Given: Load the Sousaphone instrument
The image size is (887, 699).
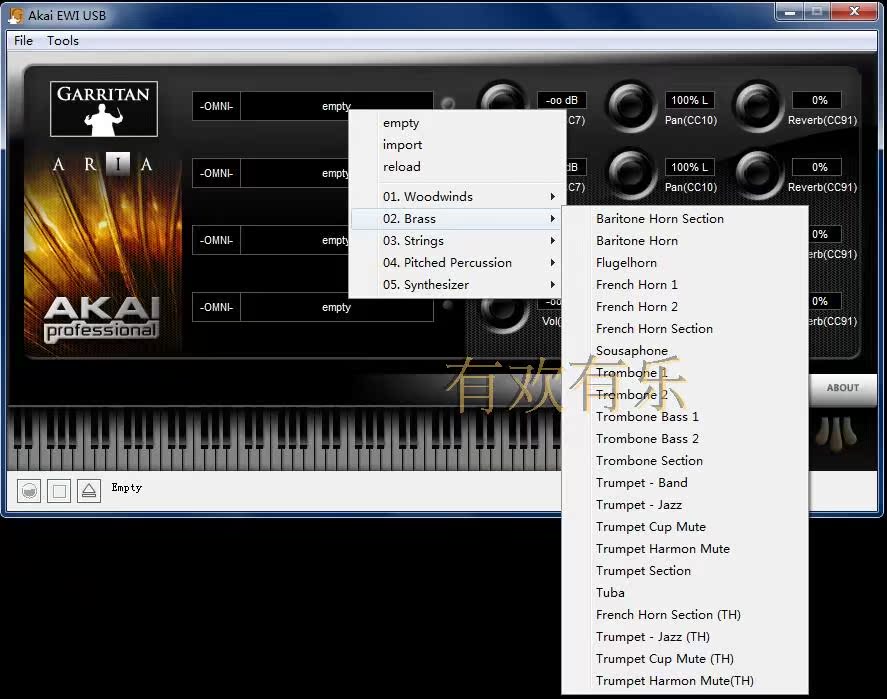Looking at the screenshot, I should [685, 351].
